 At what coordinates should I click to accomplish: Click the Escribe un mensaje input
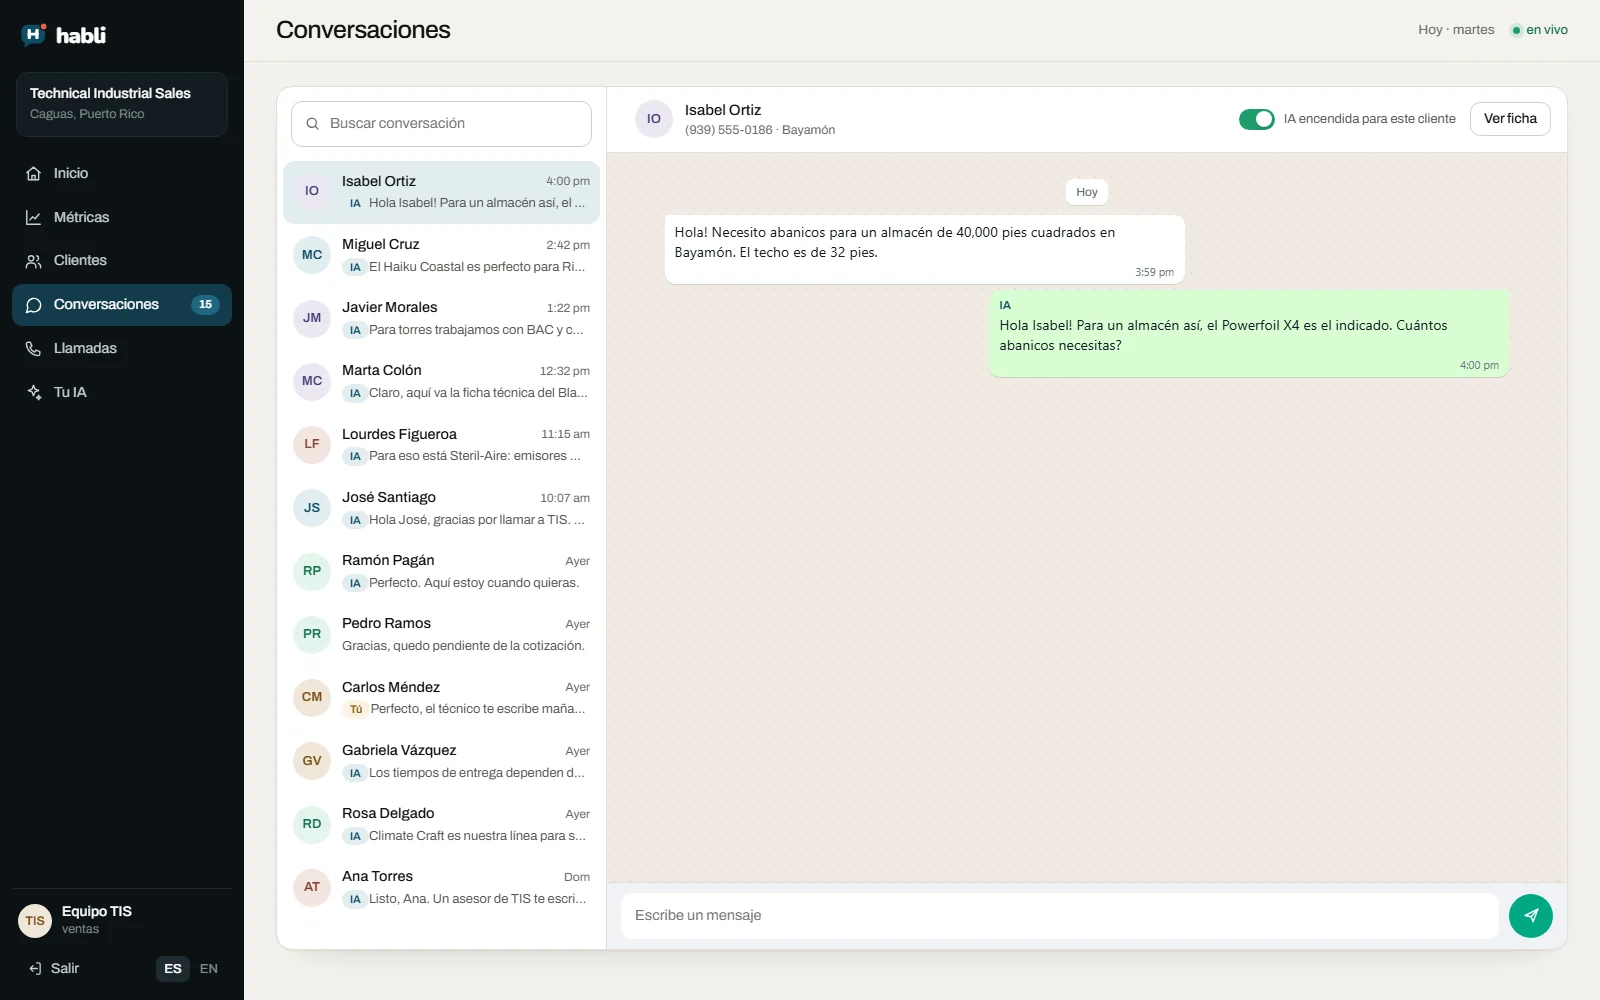1060,916
